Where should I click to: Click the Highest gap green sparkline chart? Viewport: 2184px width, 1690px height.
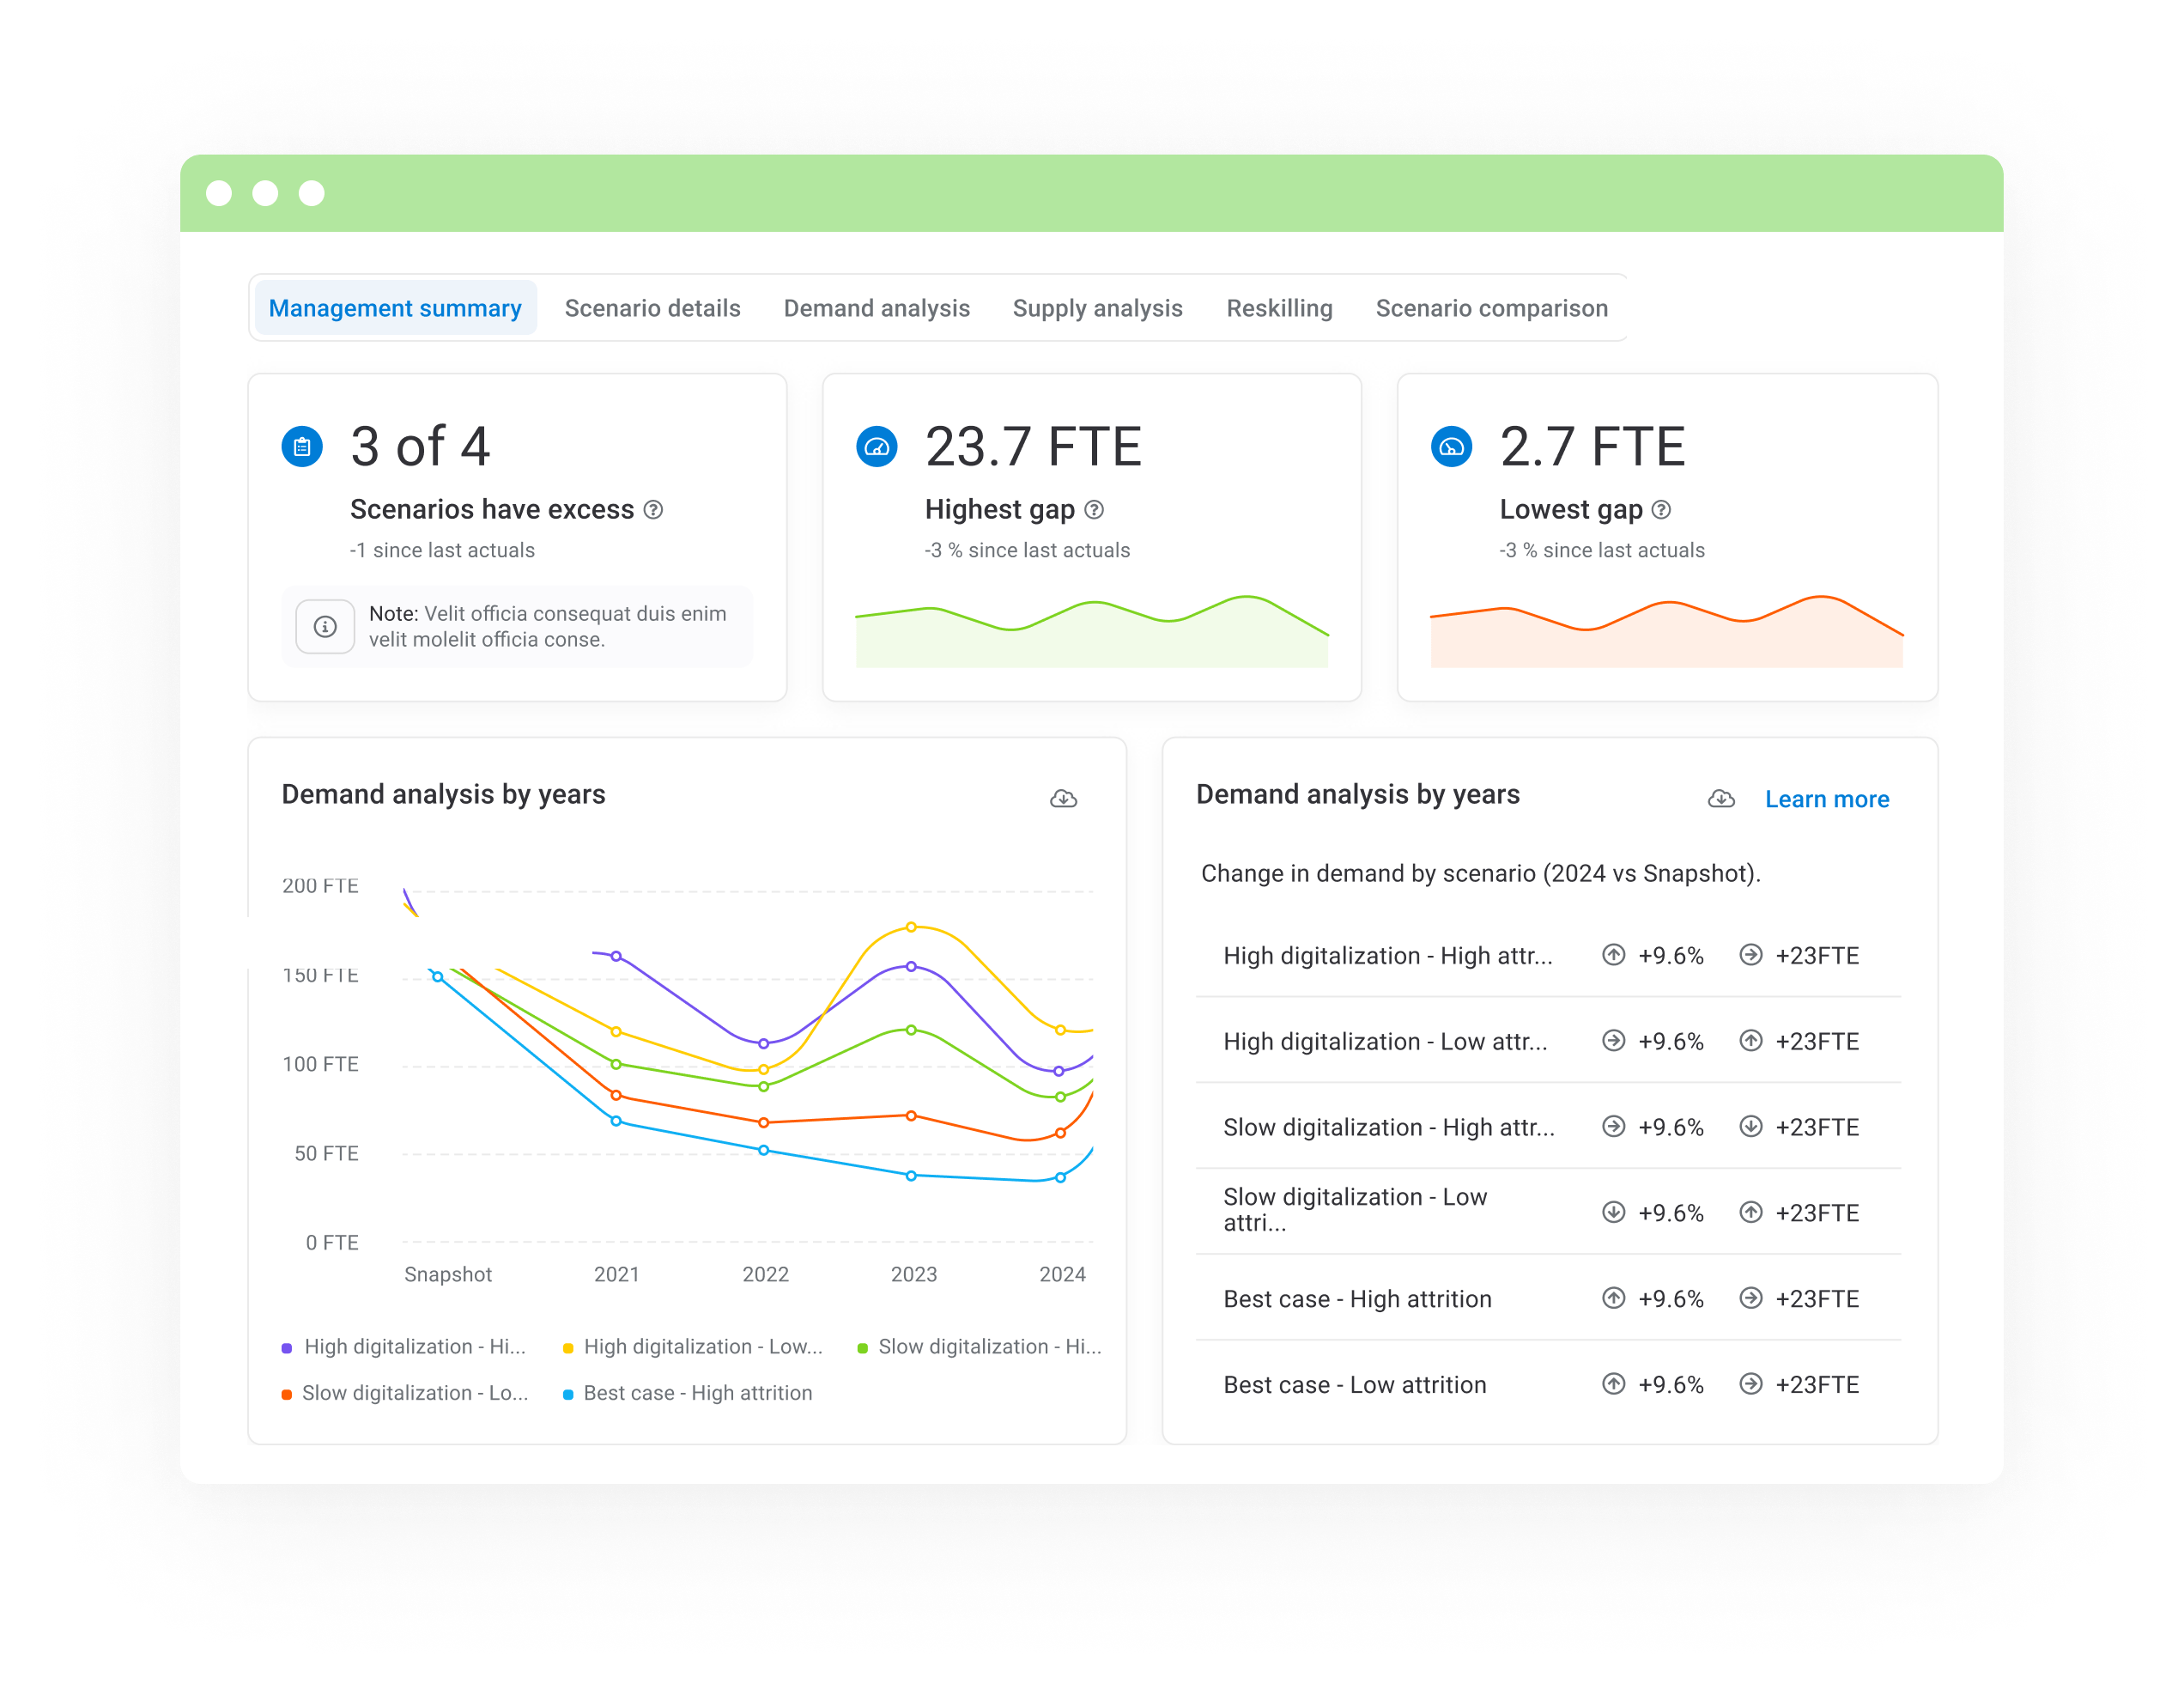1092,631
